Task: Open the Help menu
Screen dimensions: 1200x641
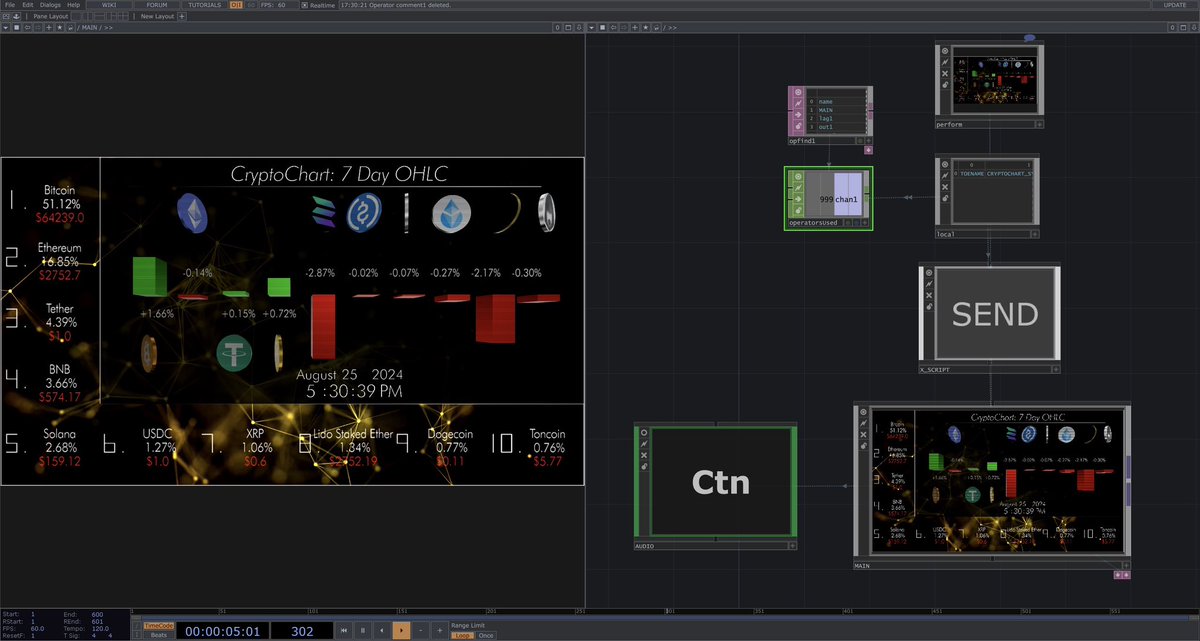Action: click(x=74, y=5)
